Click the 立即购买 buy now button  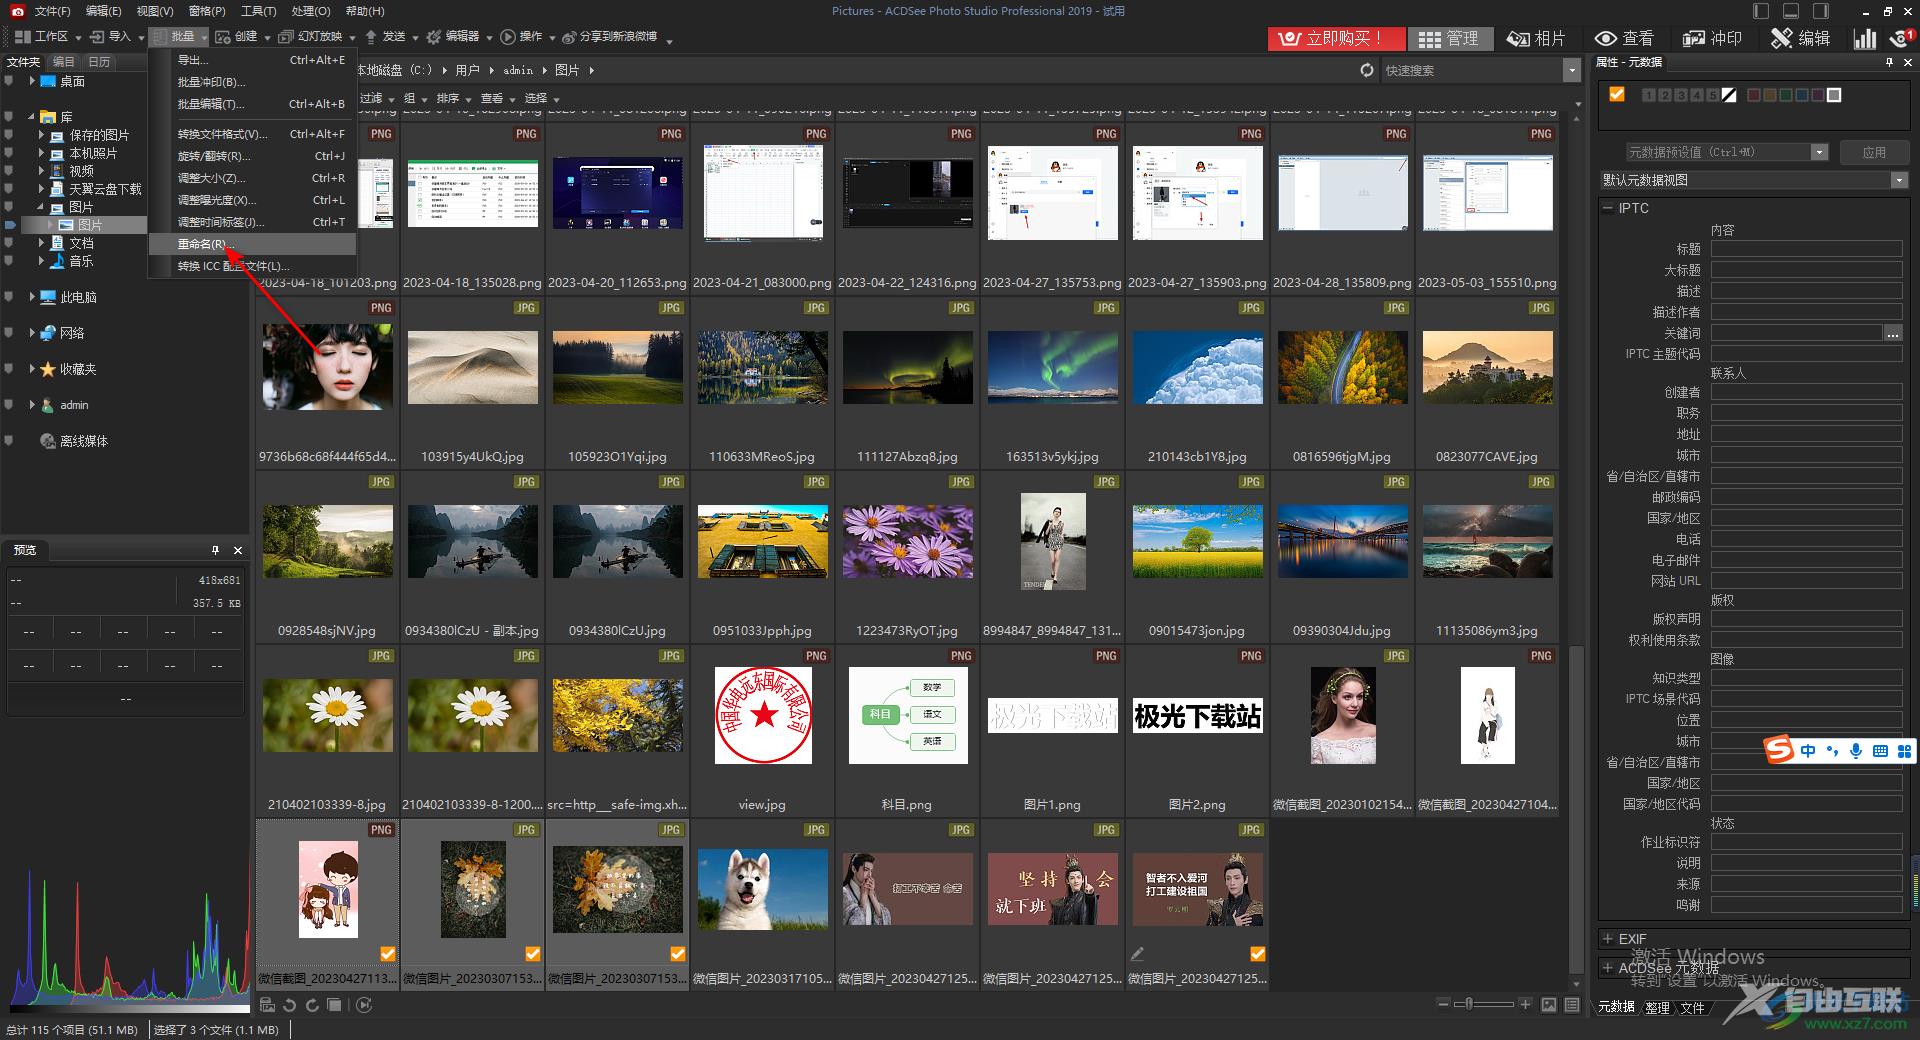click(x=1336, y=38)
